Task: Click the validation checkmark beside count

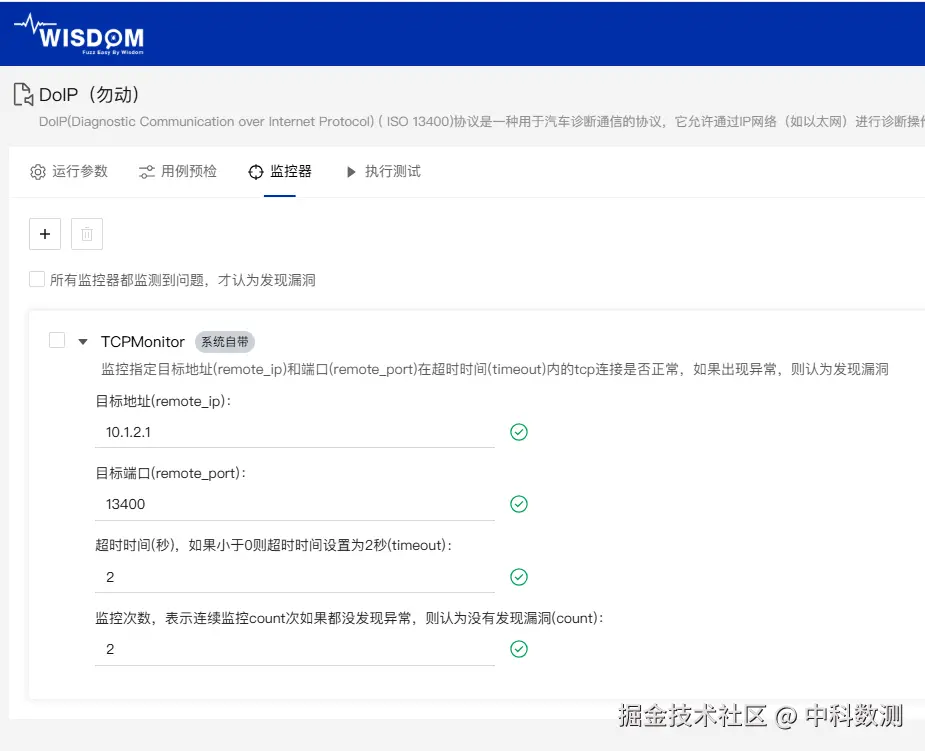Action: click(x=519, y=649)
